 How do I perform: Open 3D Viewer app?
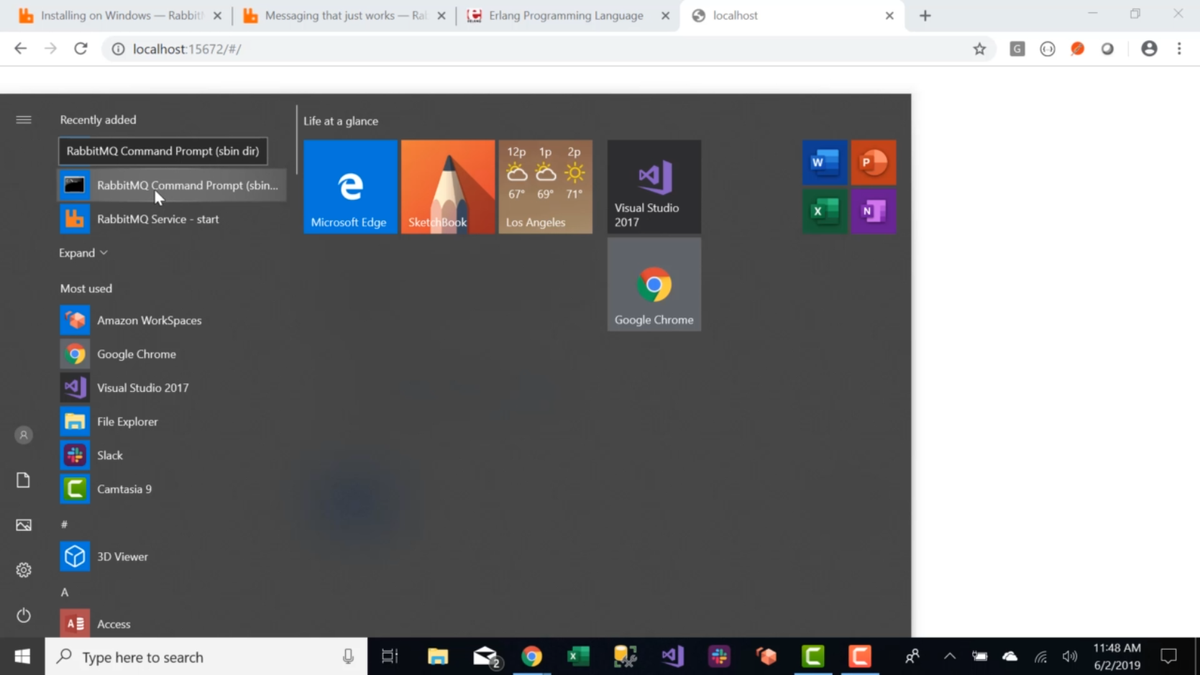pos(172,556)
